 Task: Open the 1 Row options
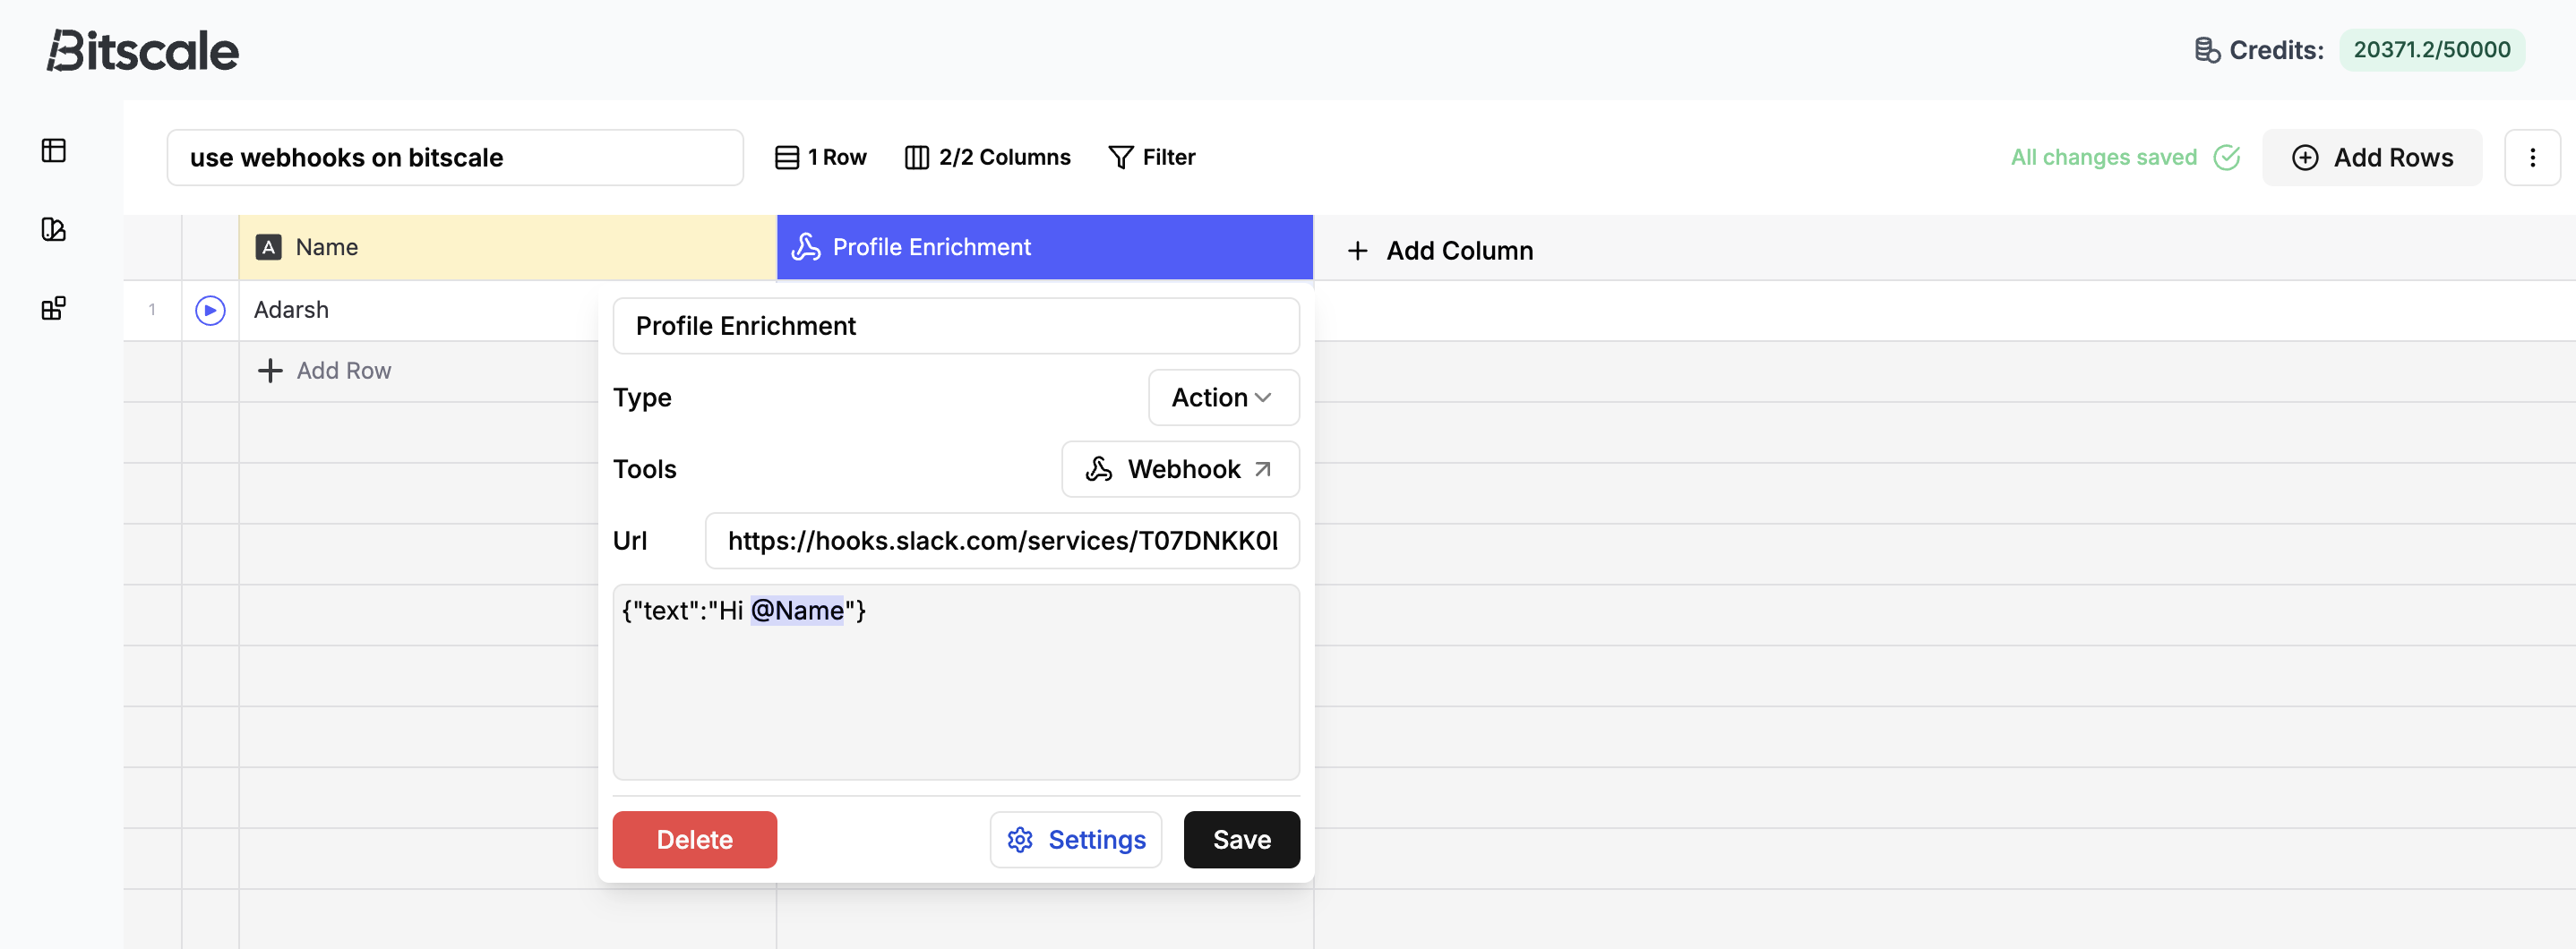[x=821, y=157]
